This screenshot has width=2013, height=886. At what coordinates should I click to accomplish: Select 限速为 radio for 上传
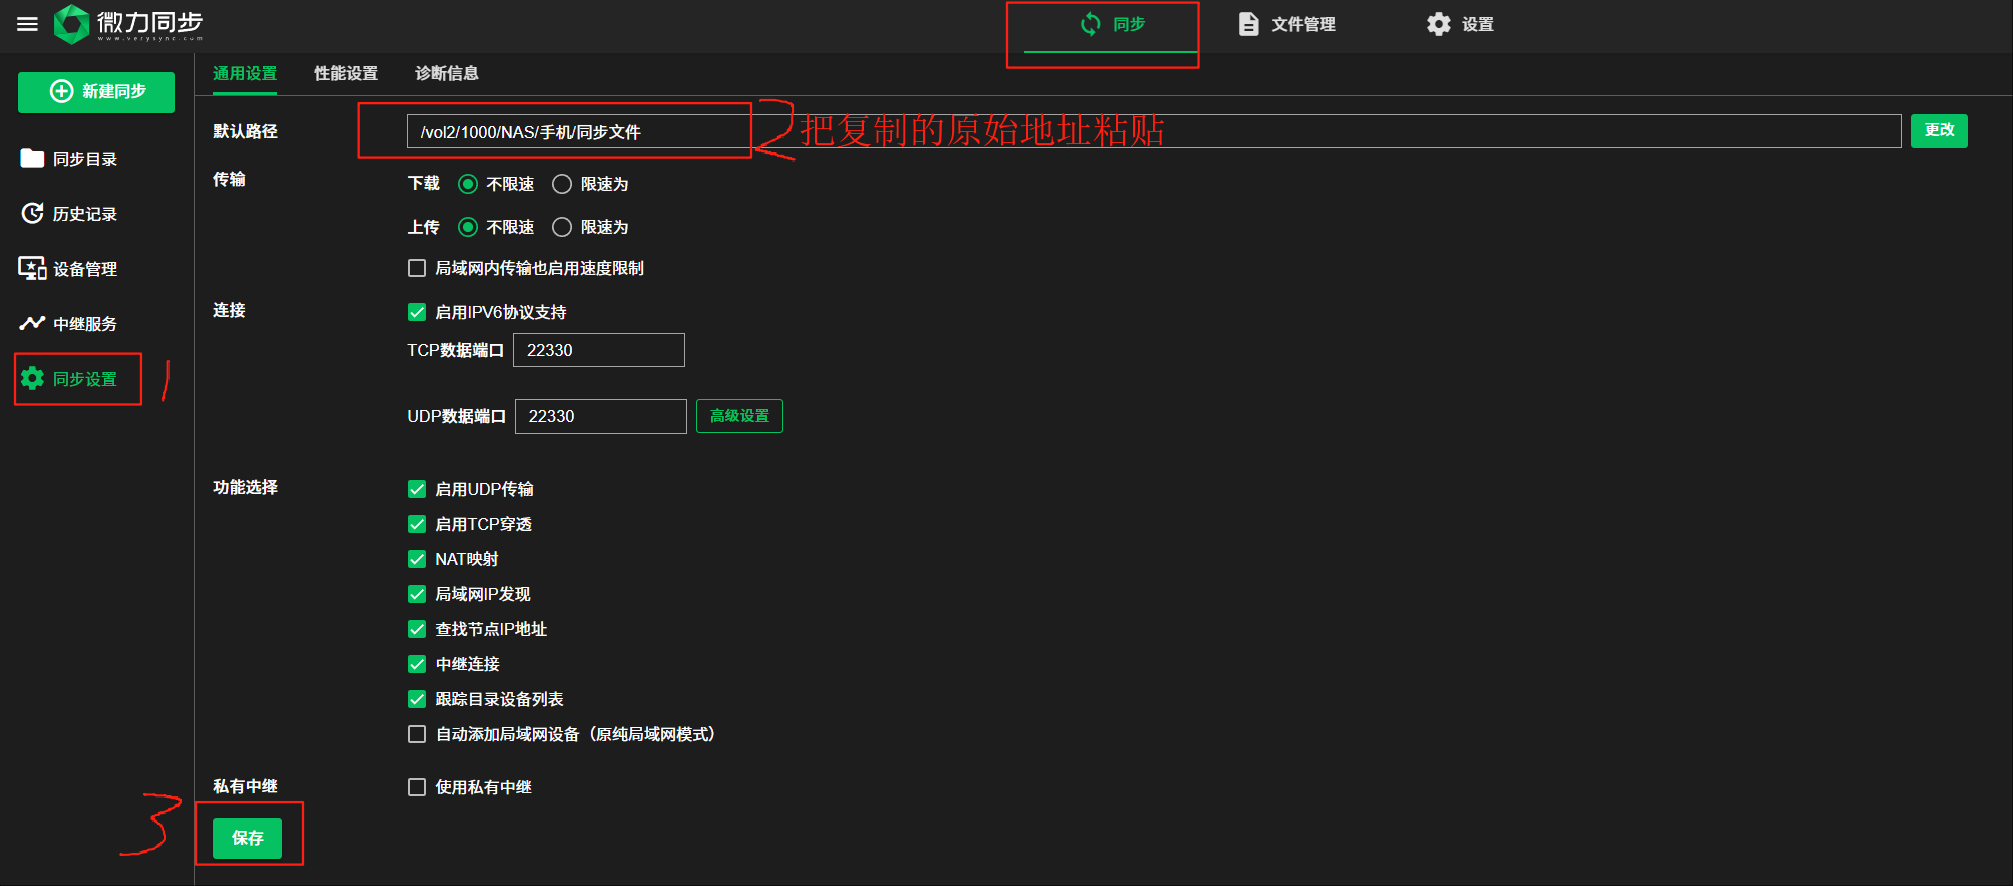[x=562, y=227]
